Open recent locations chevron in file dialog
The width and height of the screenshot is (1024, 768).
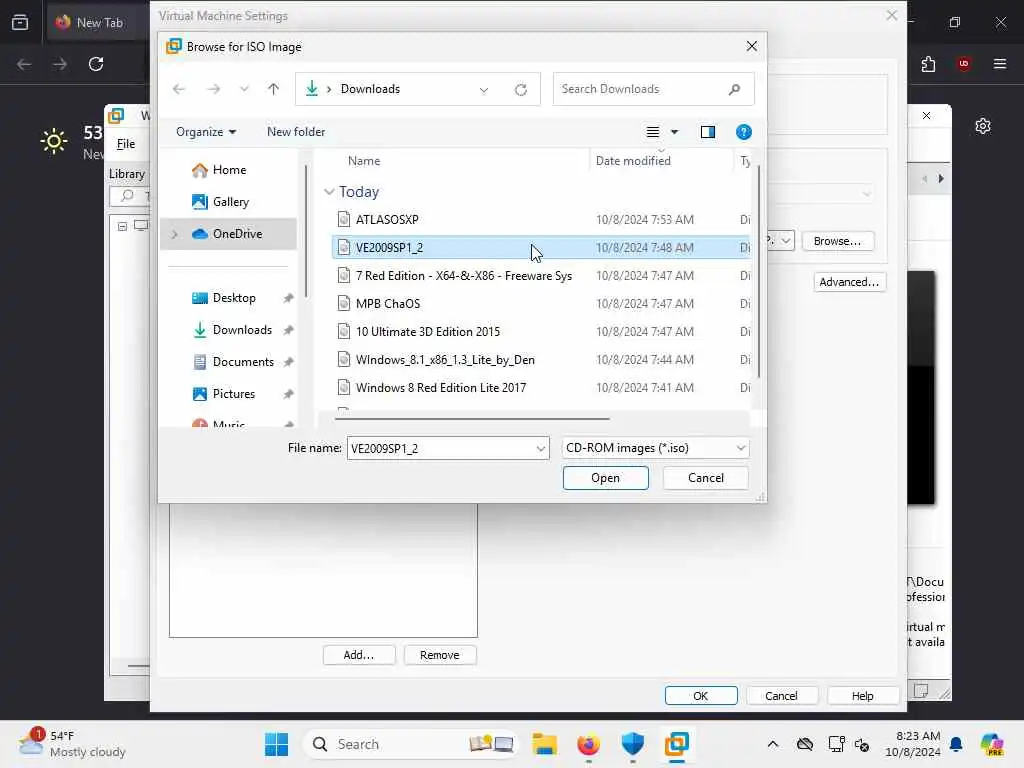click(244, 89)
